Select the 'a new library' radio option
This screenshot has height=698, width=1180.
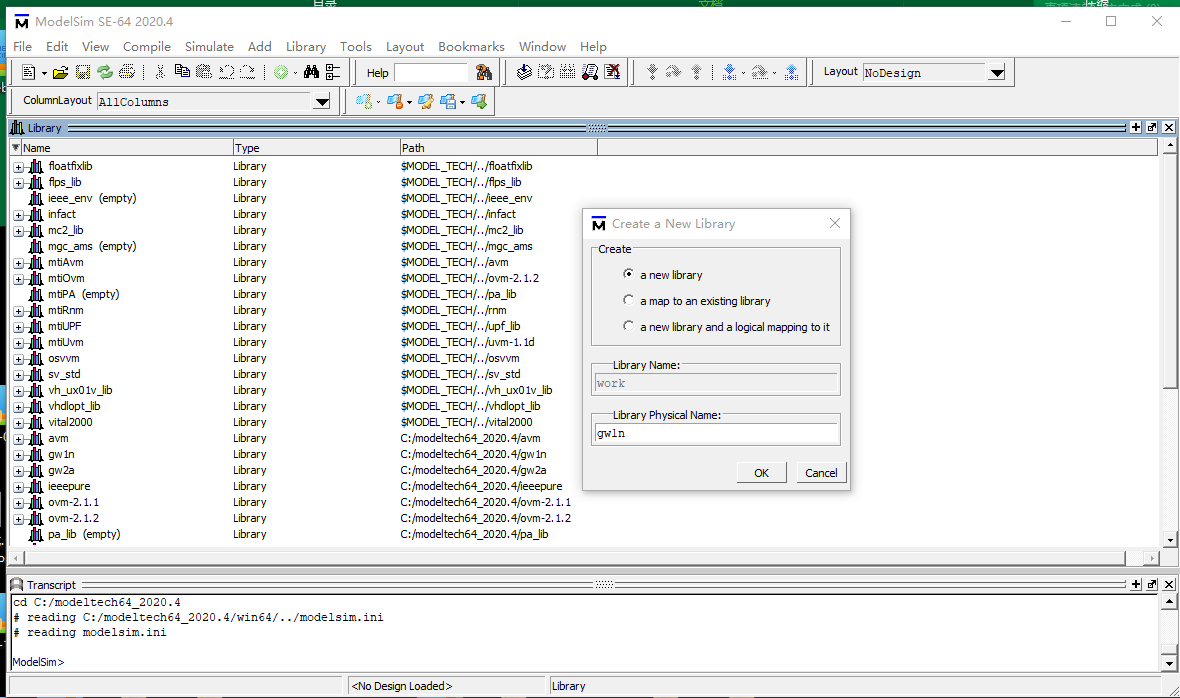(x=628, y=275)
